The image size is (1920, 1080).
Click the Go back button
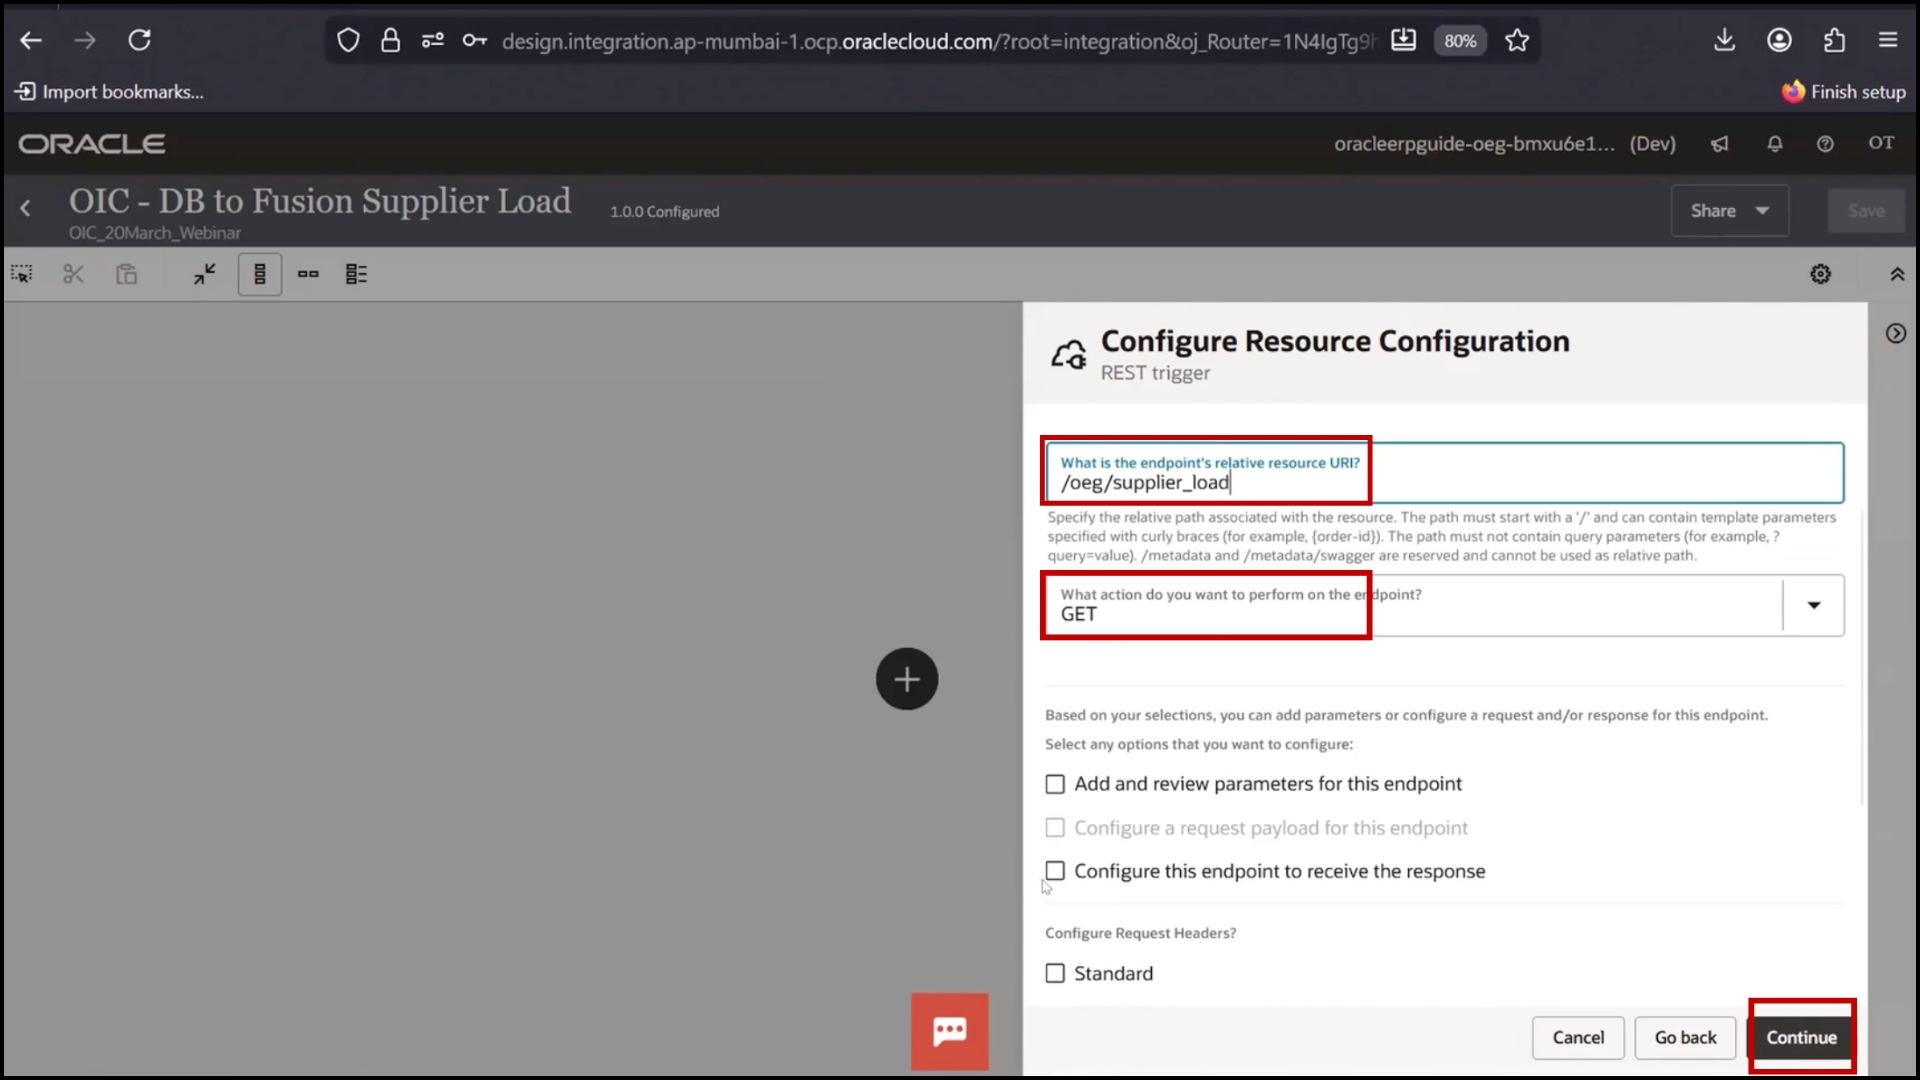1685,1038
